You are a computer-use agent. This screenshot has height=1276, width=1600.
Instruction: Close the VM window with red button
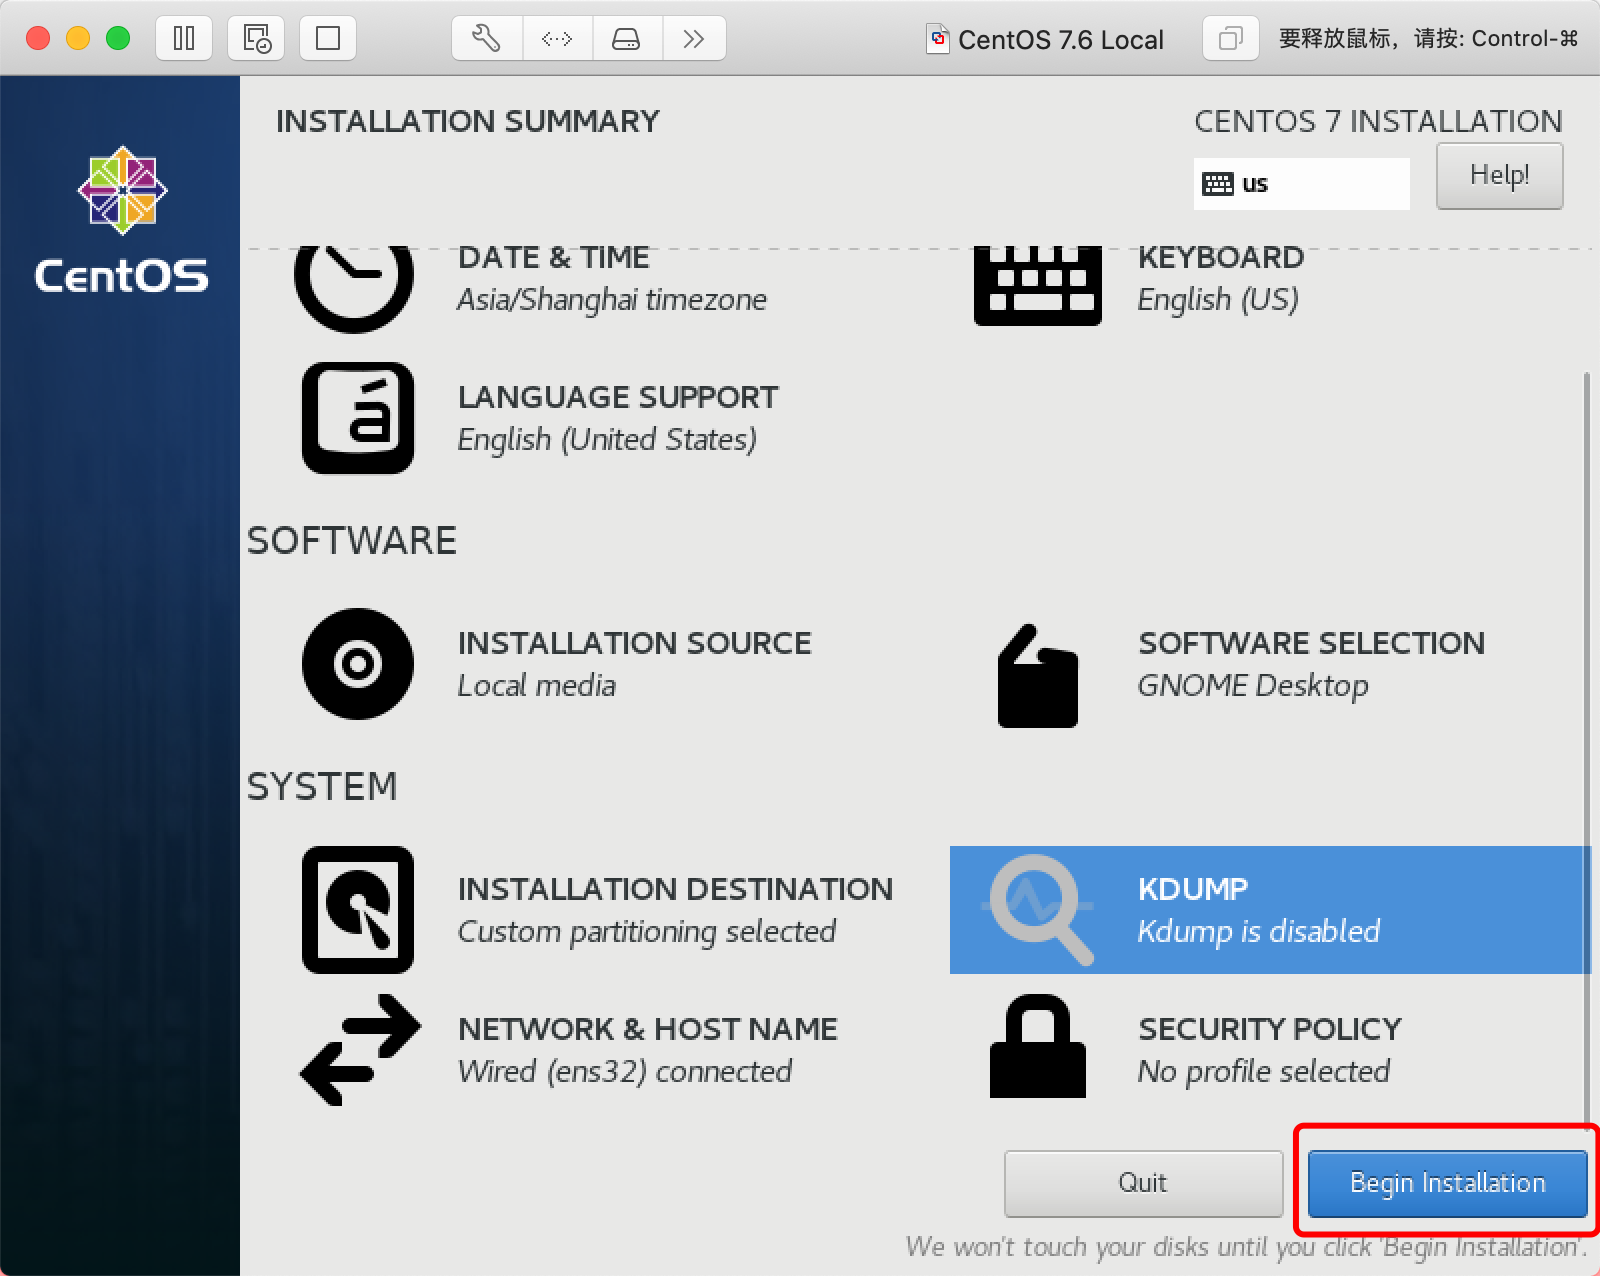38,38
